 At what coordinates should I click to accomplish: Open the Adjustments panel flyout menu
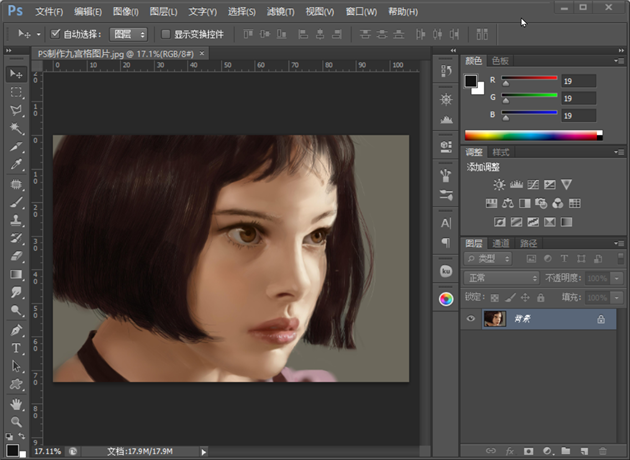(619, 152)
